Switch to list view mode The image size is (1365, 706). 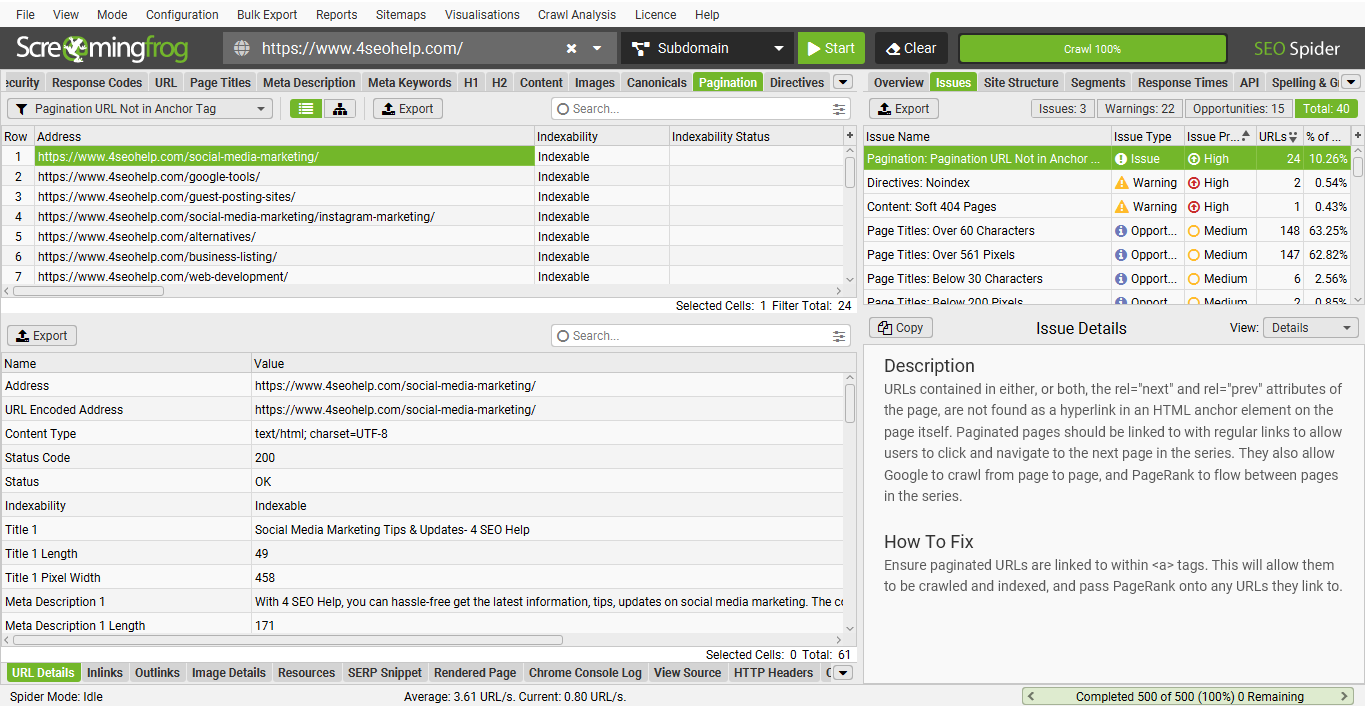(x=308, y=108)
